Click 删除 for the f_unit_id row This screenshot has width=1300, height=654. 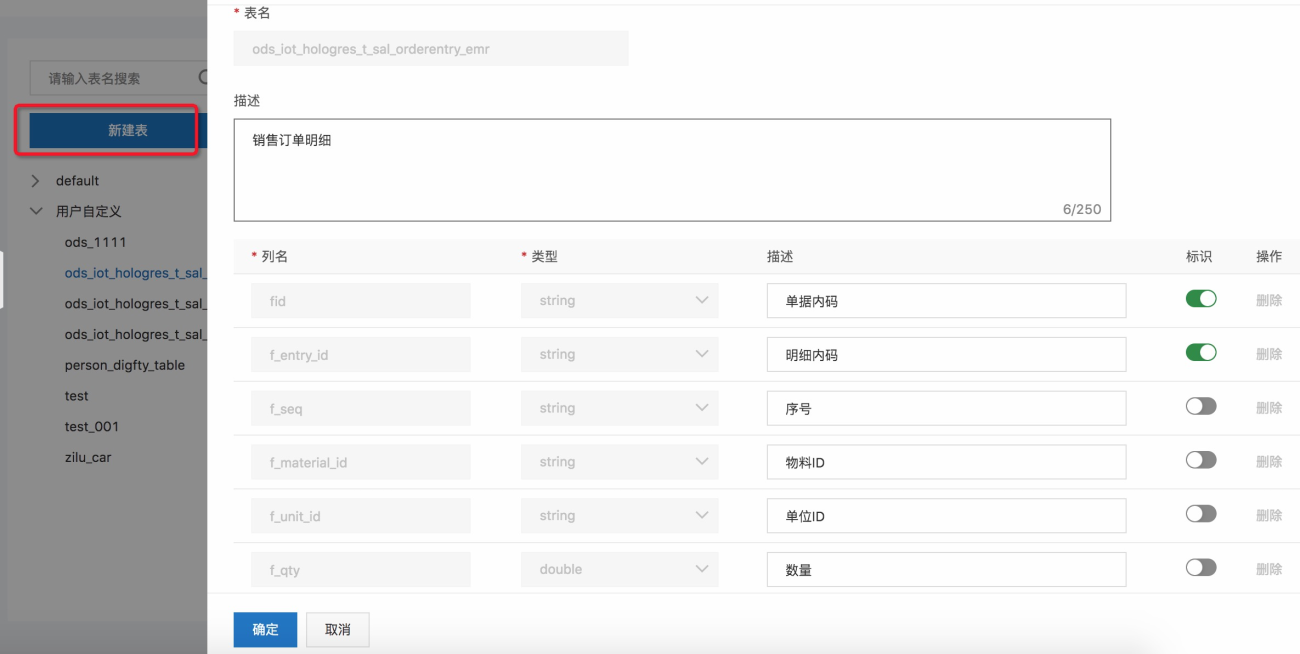1269,516
